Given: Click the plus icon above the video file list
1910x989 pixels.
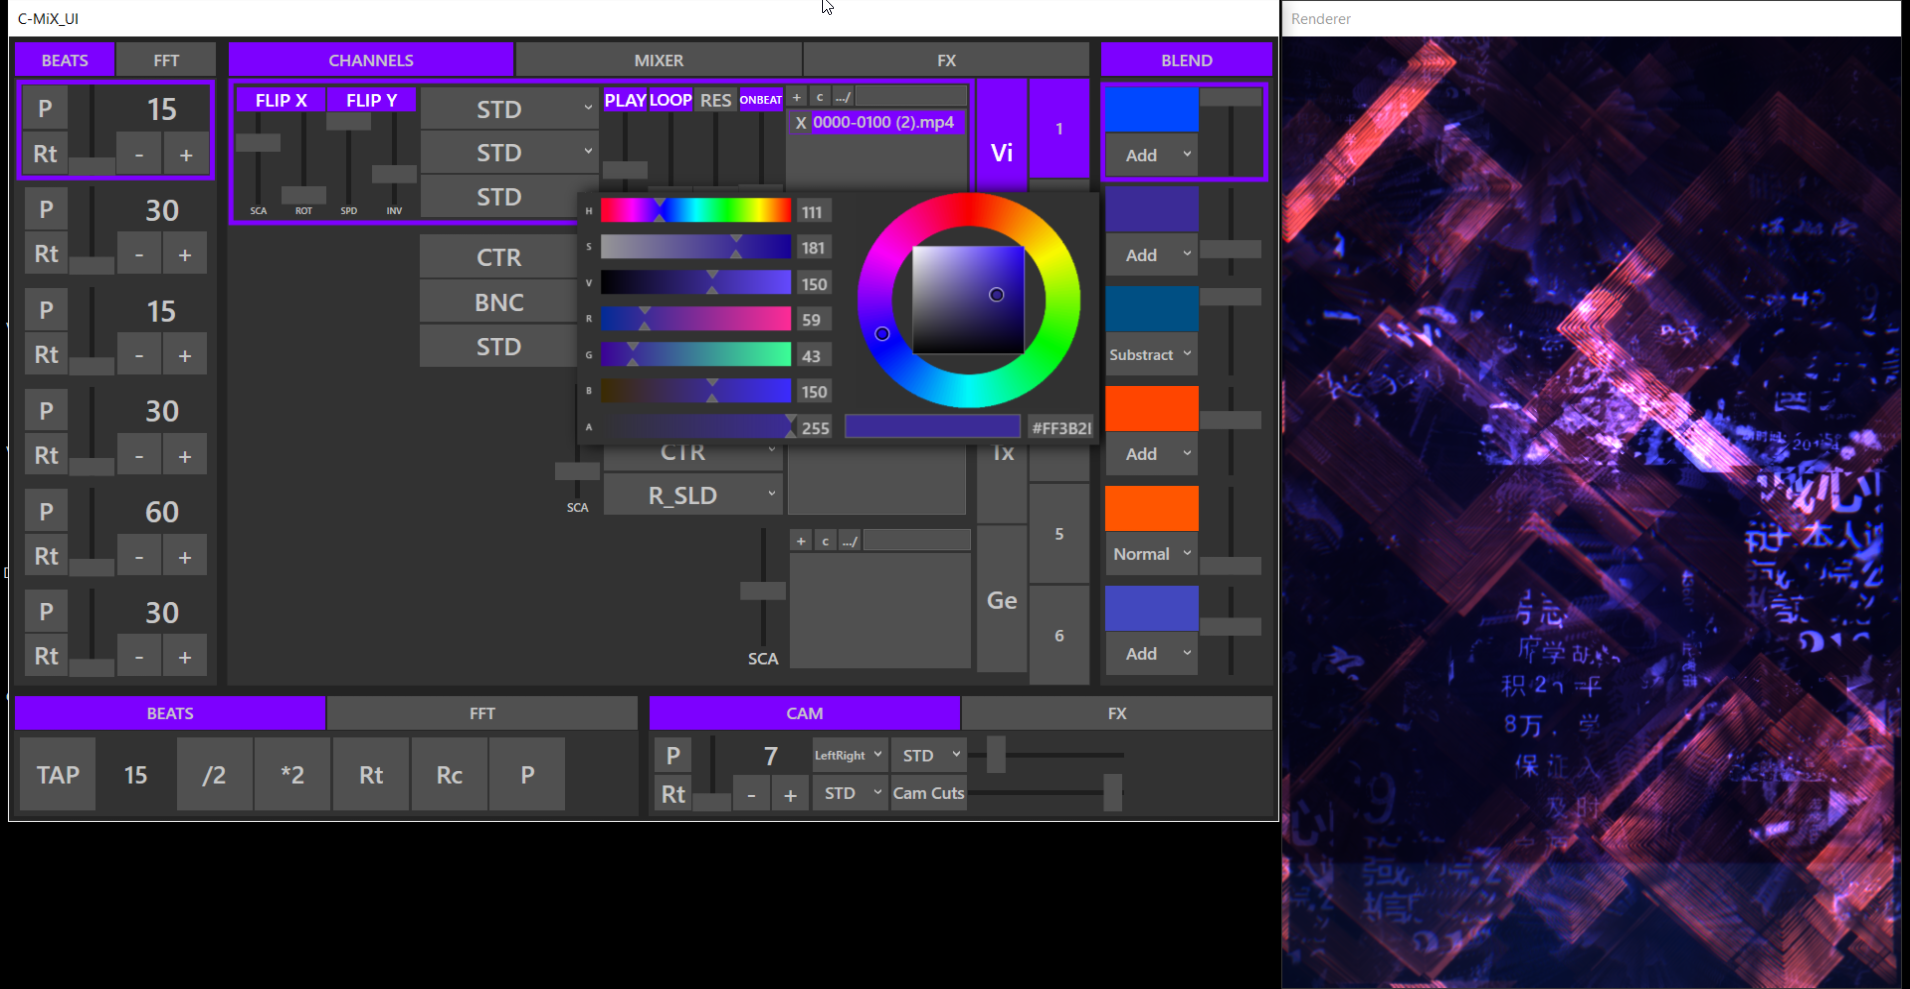Looking at the screenshot, I should [797, 97].
